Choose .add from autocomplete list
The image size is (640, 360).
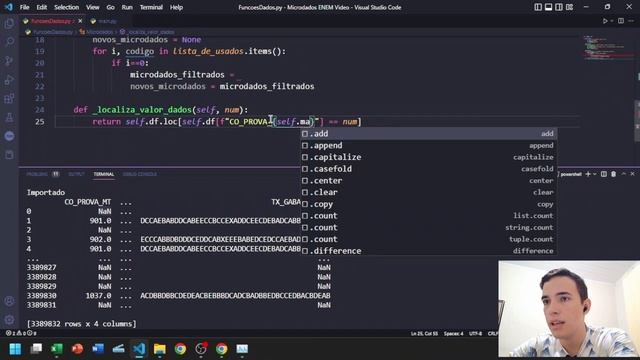point(429,133)
